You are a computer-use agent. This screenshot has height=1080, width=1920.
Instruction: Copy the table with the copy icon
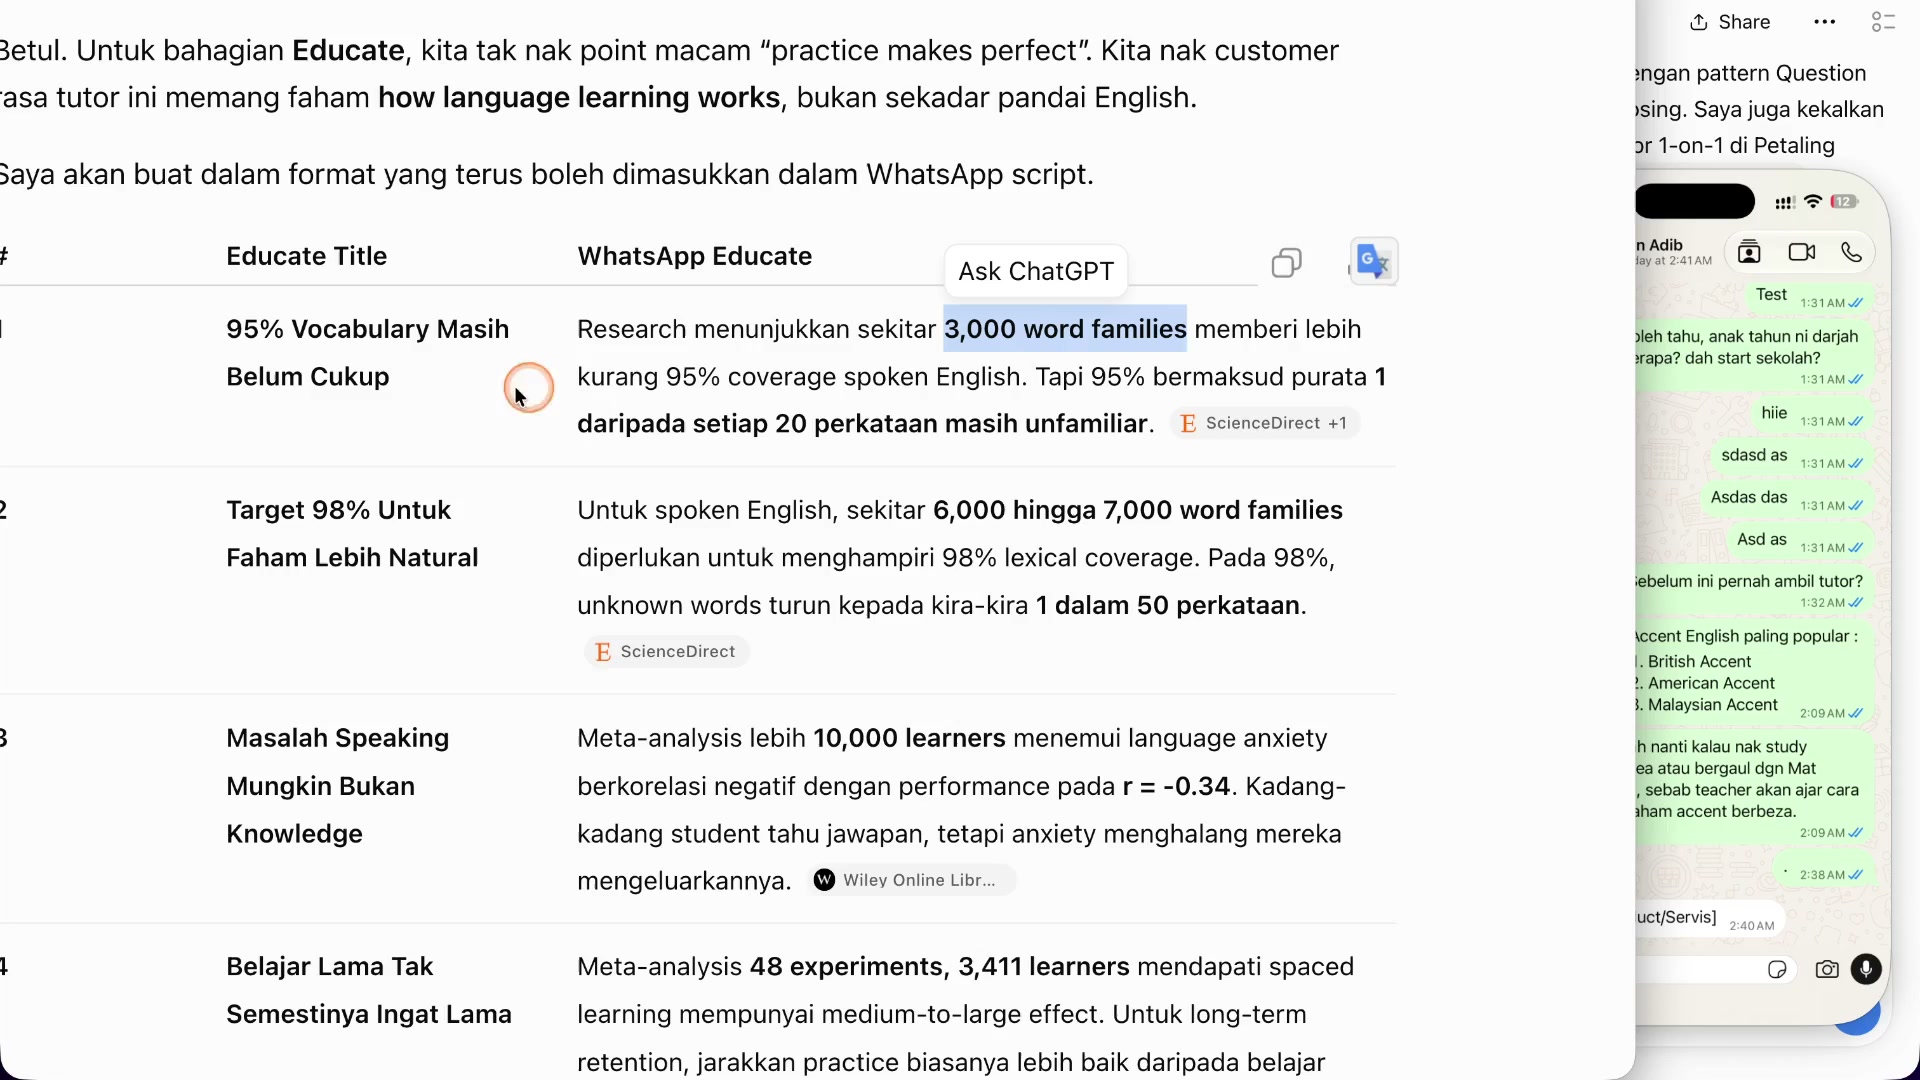pos(1286,263)
